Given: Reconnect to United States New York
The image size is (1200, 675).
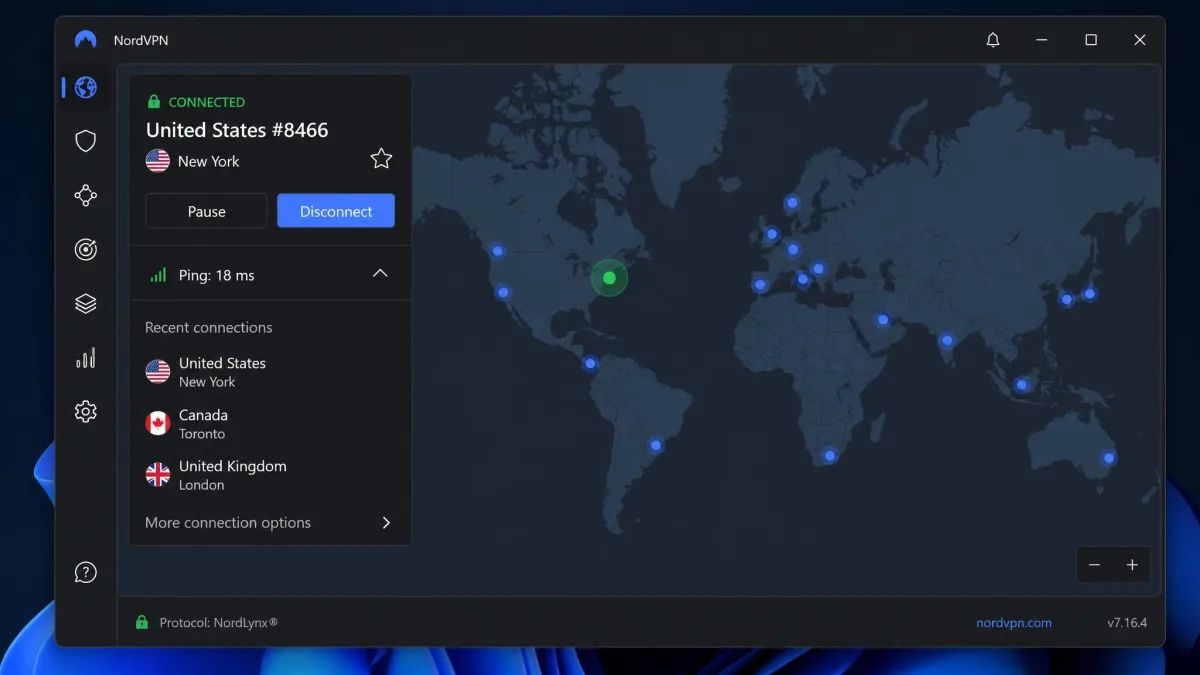Looking at the screenshot, I should [270, 372].
